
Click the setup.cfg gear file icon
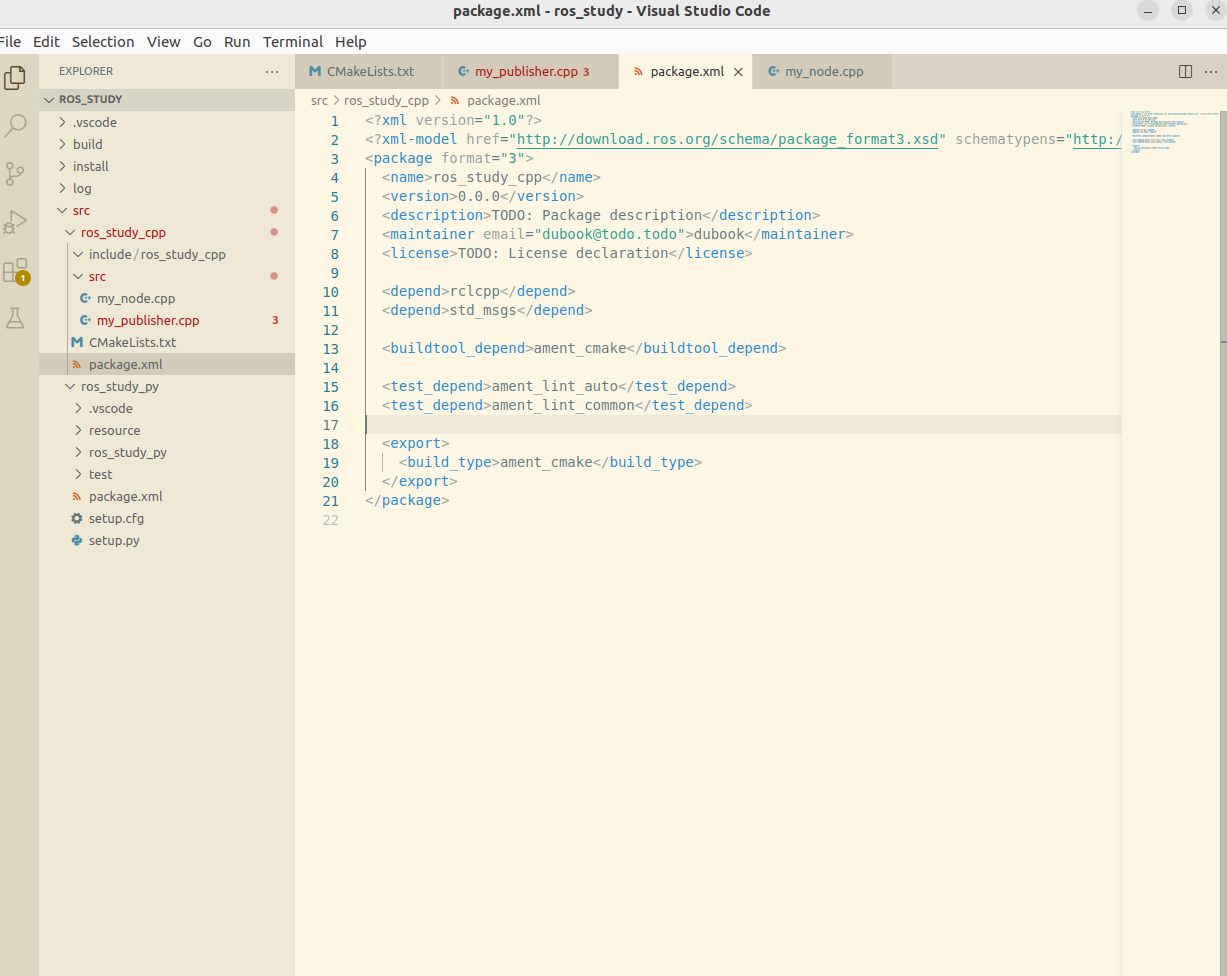(77, 519)
